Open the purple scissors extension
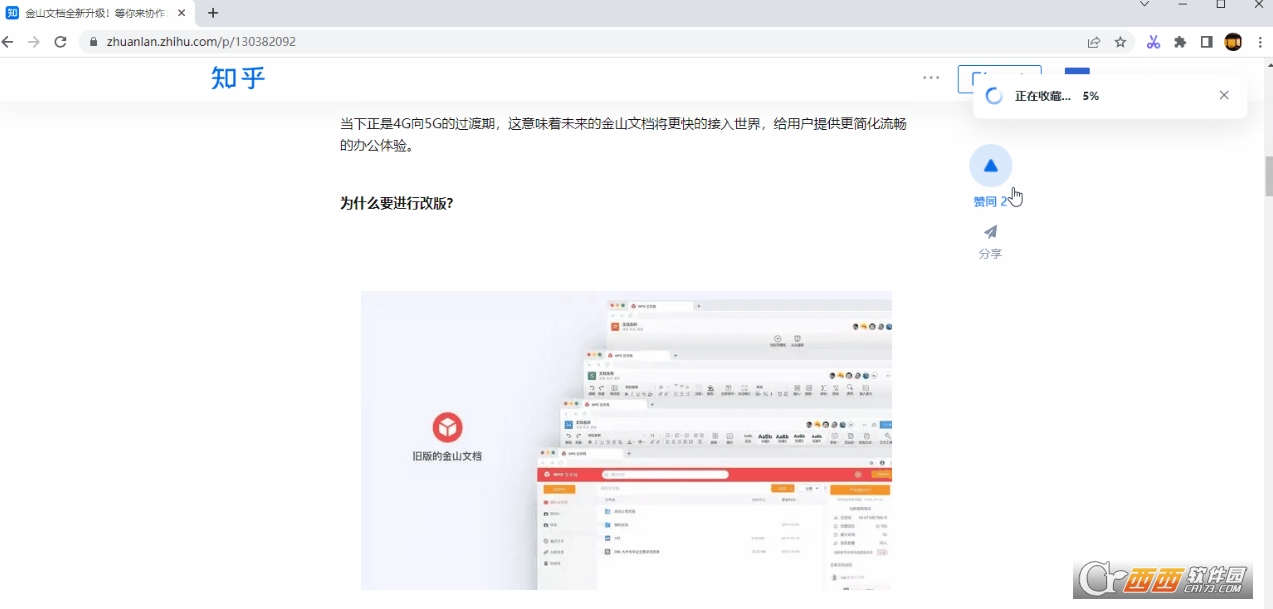The height and width of the screenshot is (609, 1273). point(1153,42)
